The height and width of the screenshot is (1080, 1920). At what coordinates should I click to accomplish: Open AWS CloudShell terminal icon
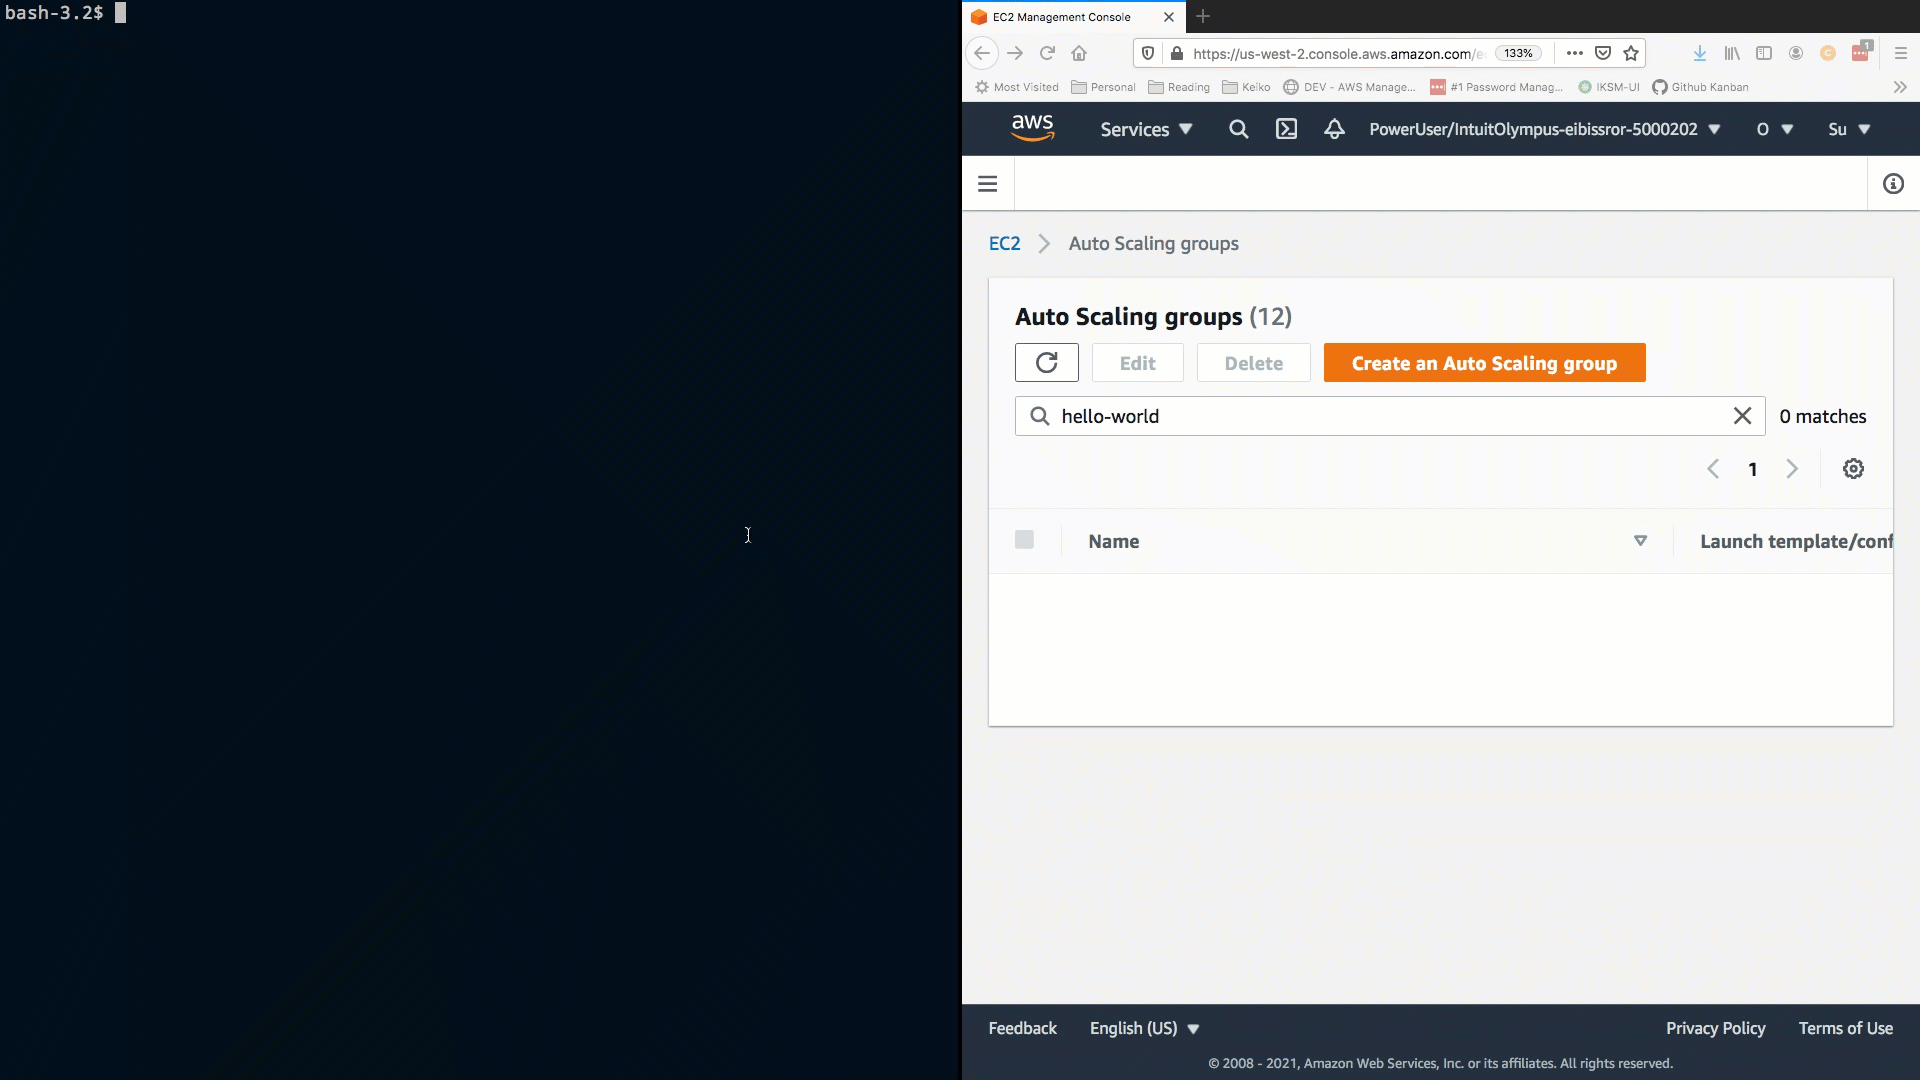click(x=1286, y=129)
